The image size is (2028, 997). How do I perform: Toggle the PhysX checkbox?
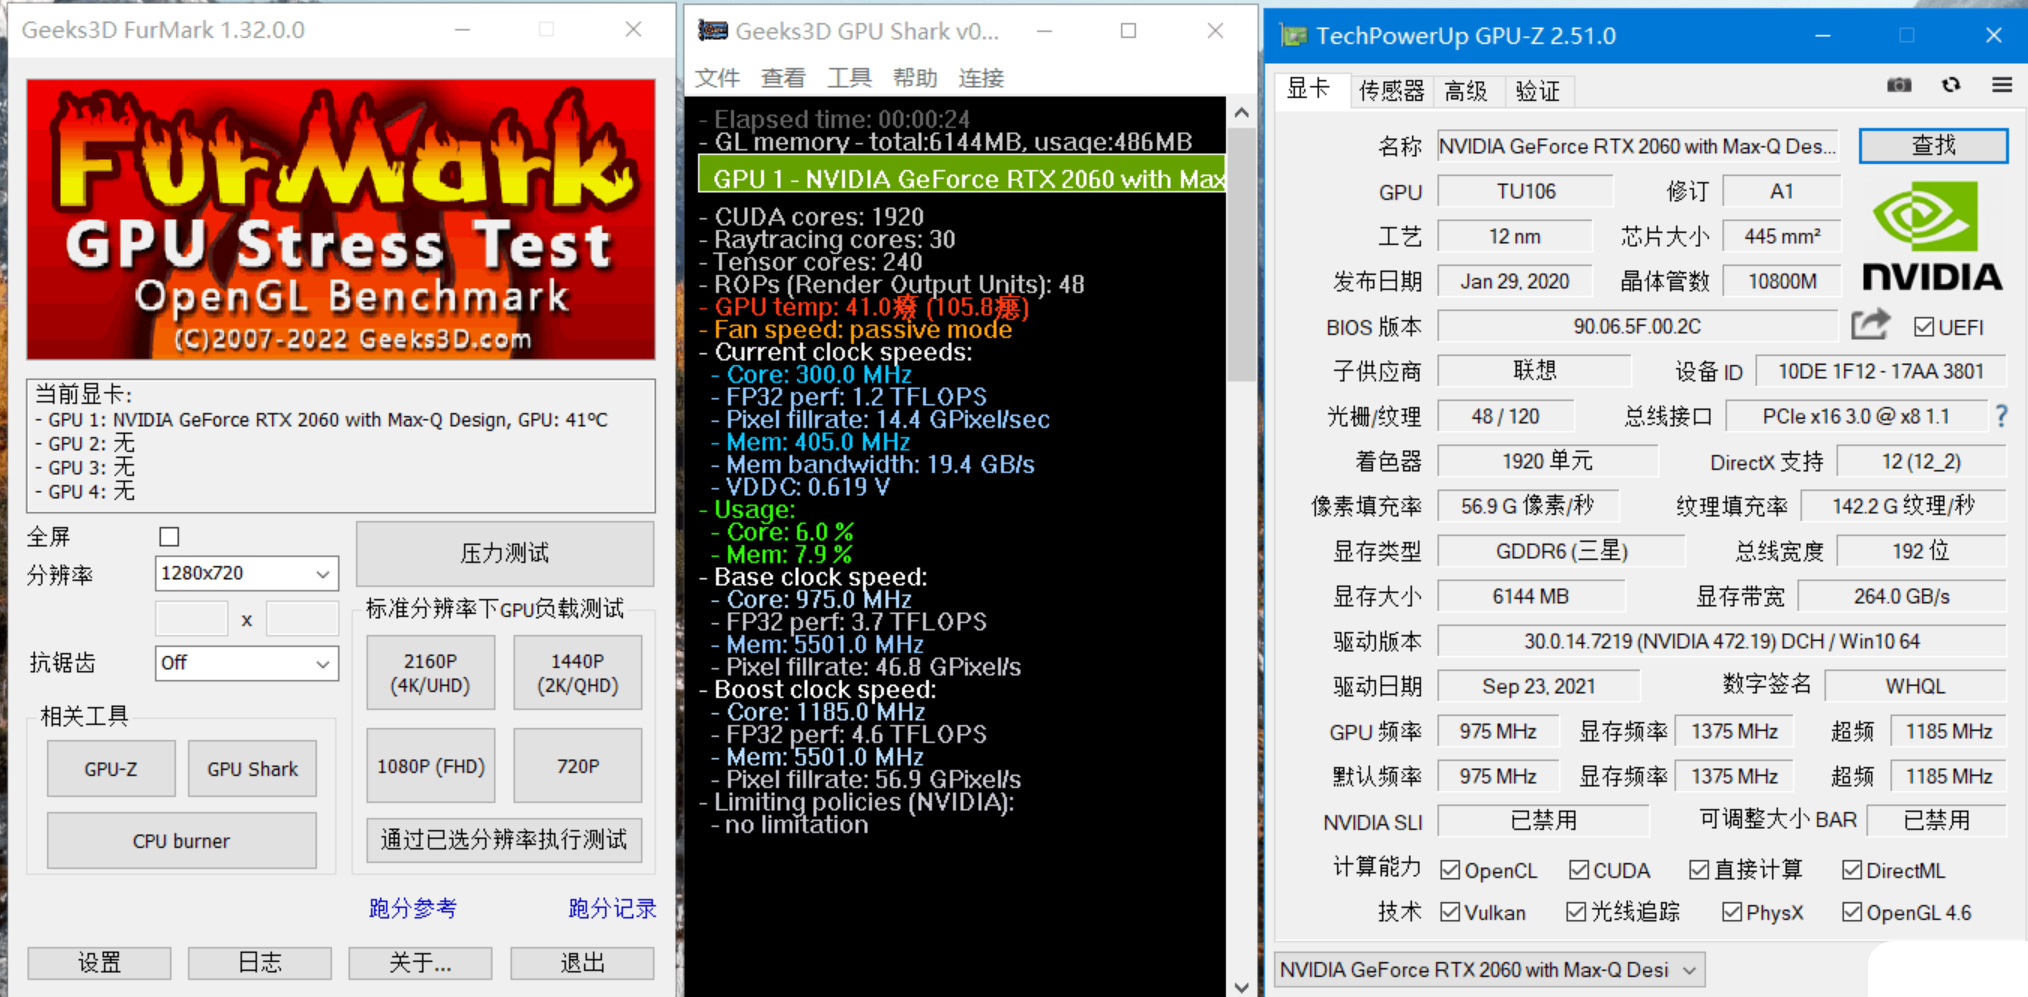pyautogui.click(x=1732, y=912)
